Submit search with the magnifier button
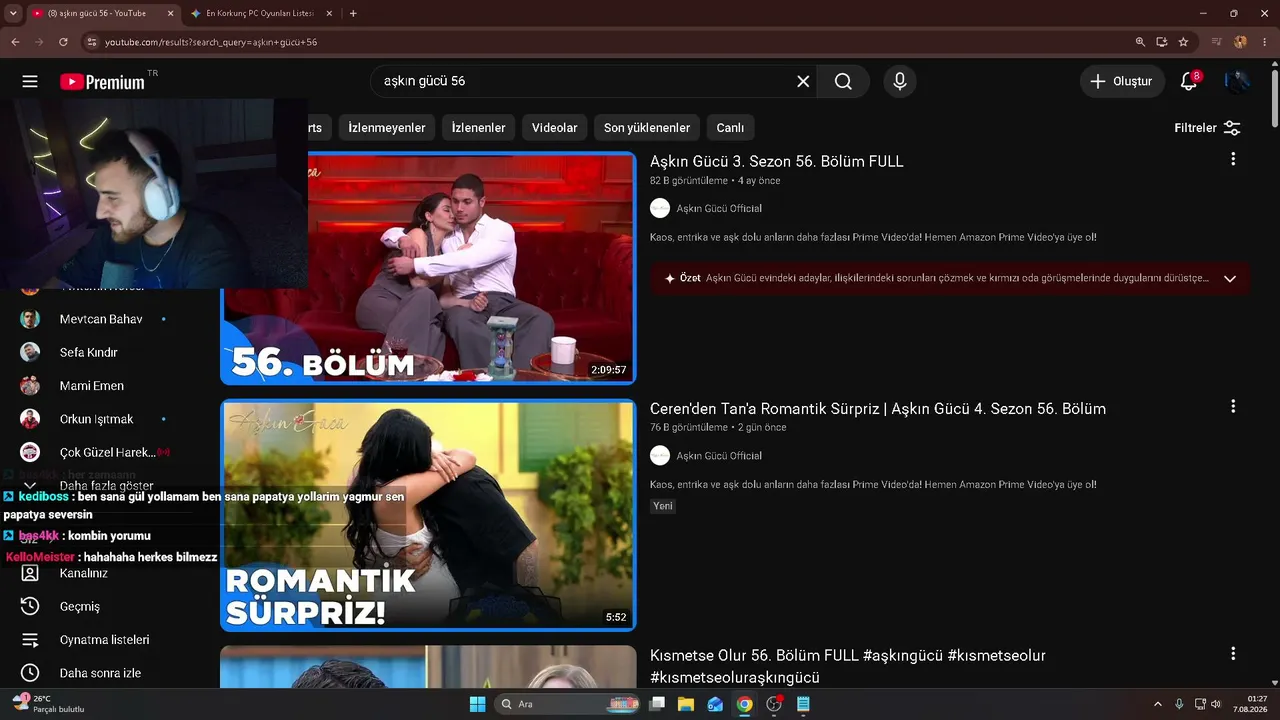 click(843, 81)
